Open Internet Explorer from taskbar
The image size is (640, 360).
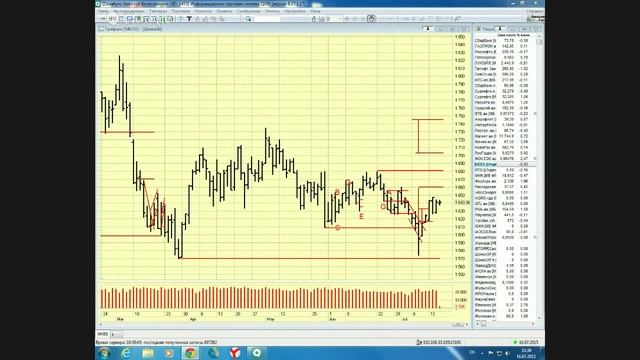(x=126, y=353)
